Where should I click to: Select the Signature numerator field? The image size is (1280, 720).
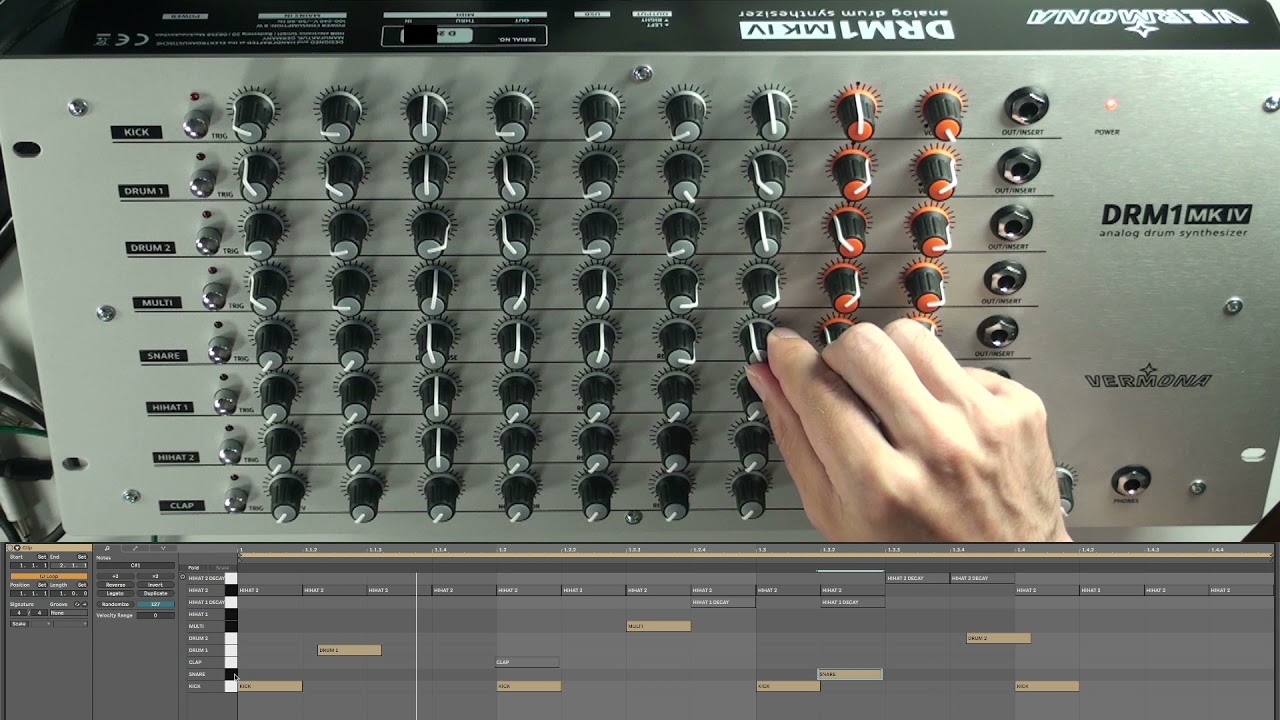pyautogui.click(x=19, y=613)
